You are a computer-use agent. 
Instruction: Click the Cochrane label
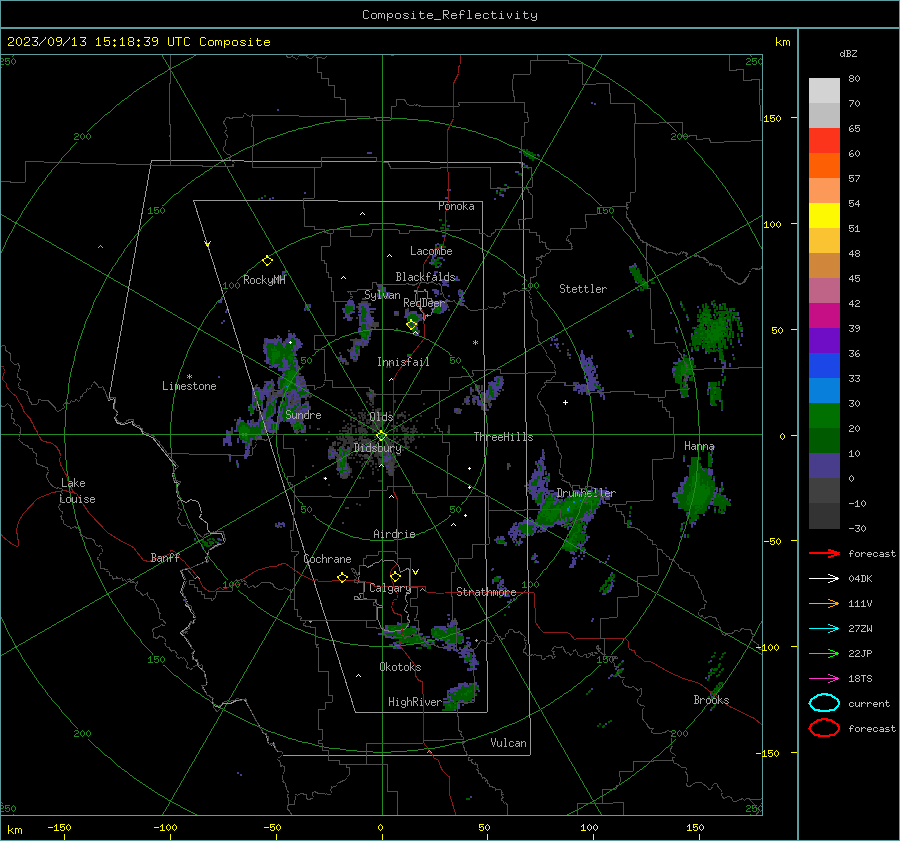[x=327, y=559]
